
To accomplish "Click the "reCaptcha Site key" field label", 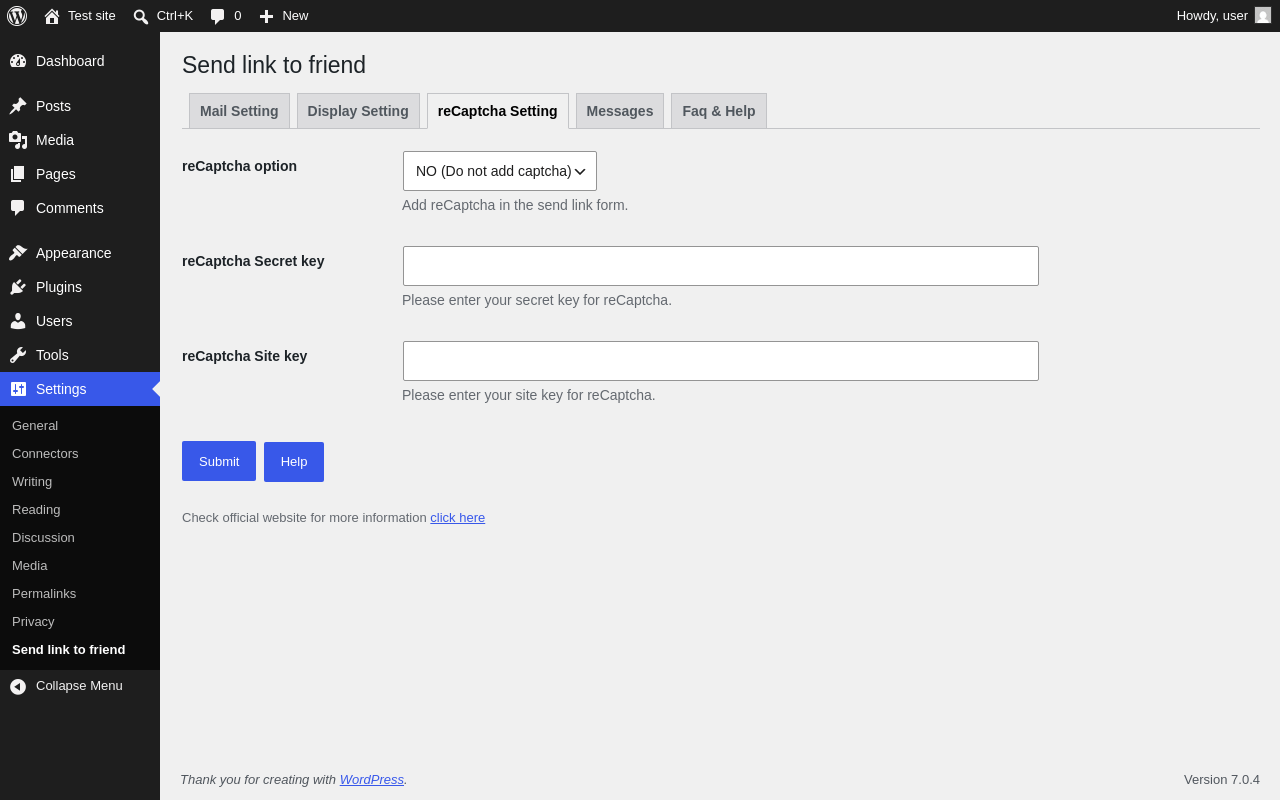I will 245,356.
